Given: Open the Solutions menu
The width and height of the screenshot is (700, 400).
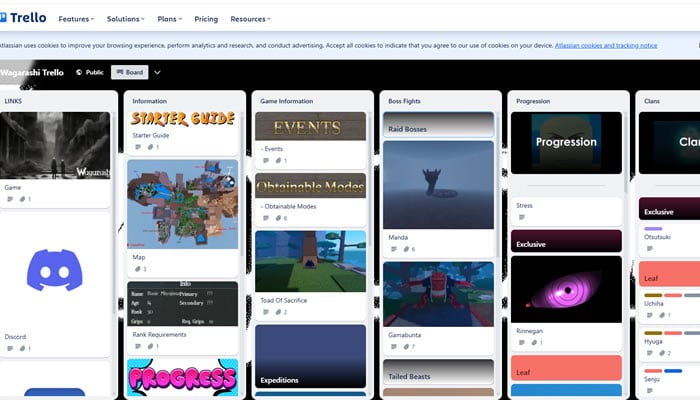Looking at the screenshot, I should [125, 19].
